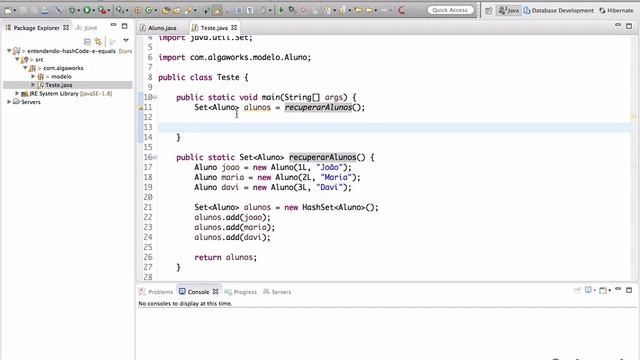Click the Open Perspective icon

(x=489, y=10)
